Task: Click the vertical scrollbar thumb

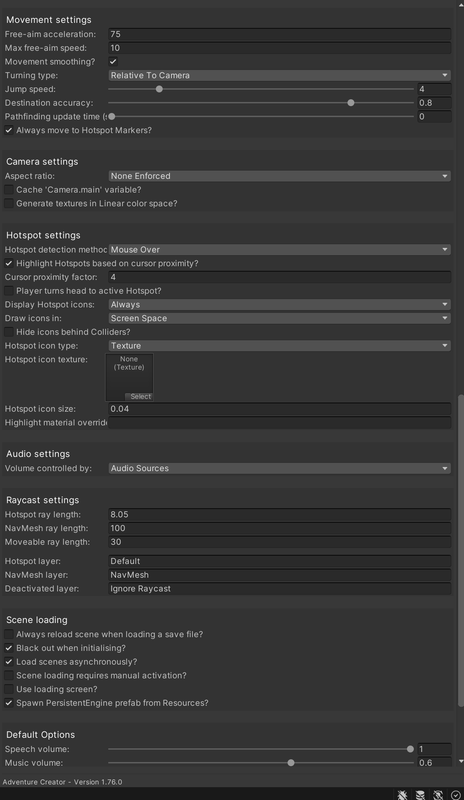Action: click(460, 550)
